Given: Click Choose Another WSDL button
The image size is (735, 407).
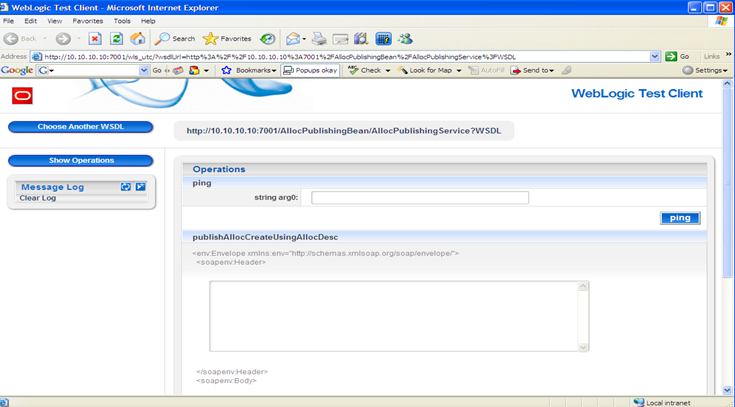Looking at the screenshot, I should coord(81,127).
